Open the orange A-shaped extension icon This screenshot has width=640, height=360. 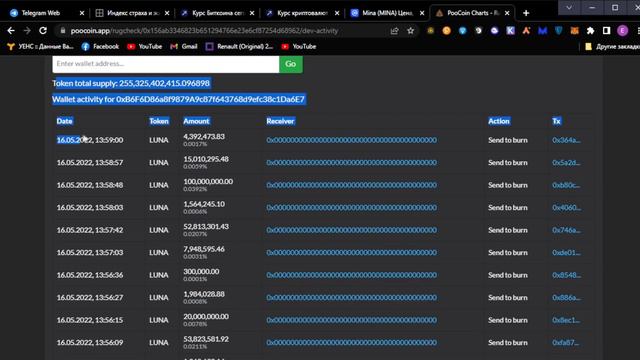527,31
